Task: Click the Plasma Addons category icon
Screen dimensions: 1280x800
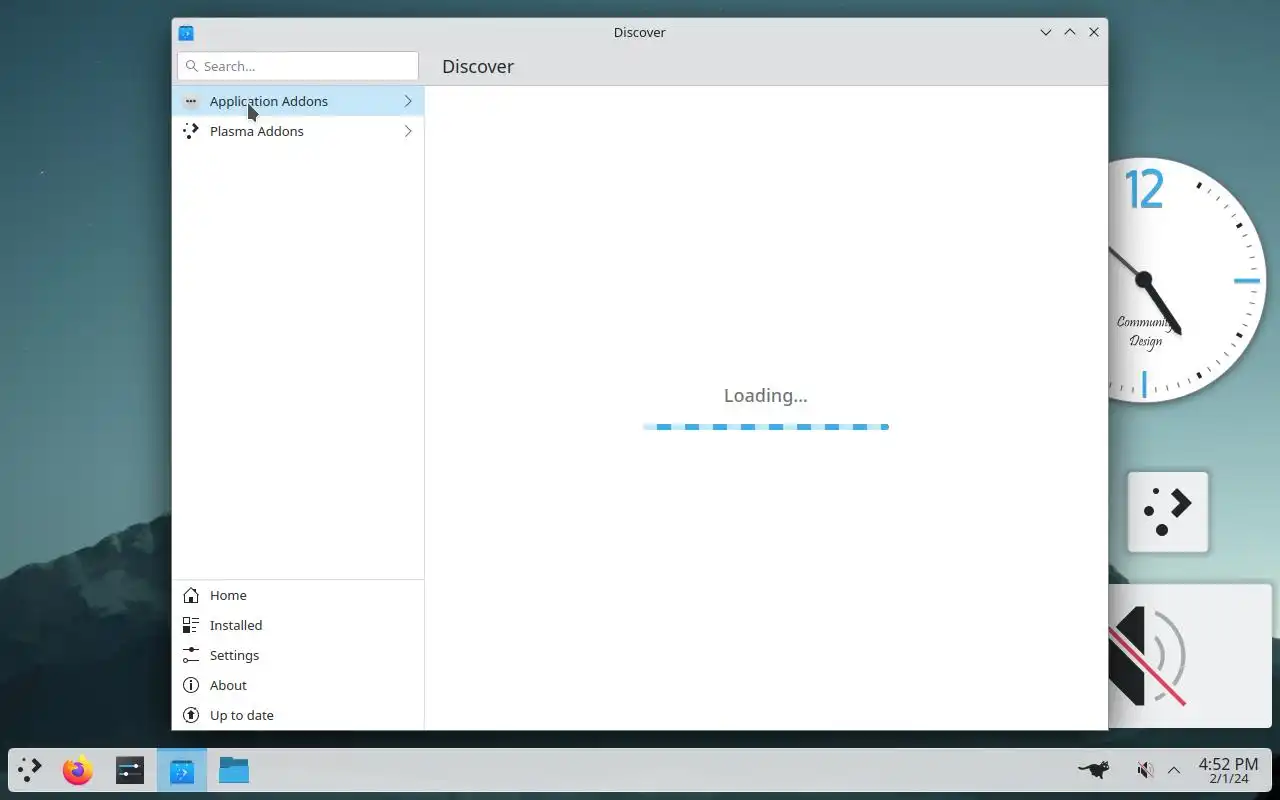Action: [x=191, y=131]
